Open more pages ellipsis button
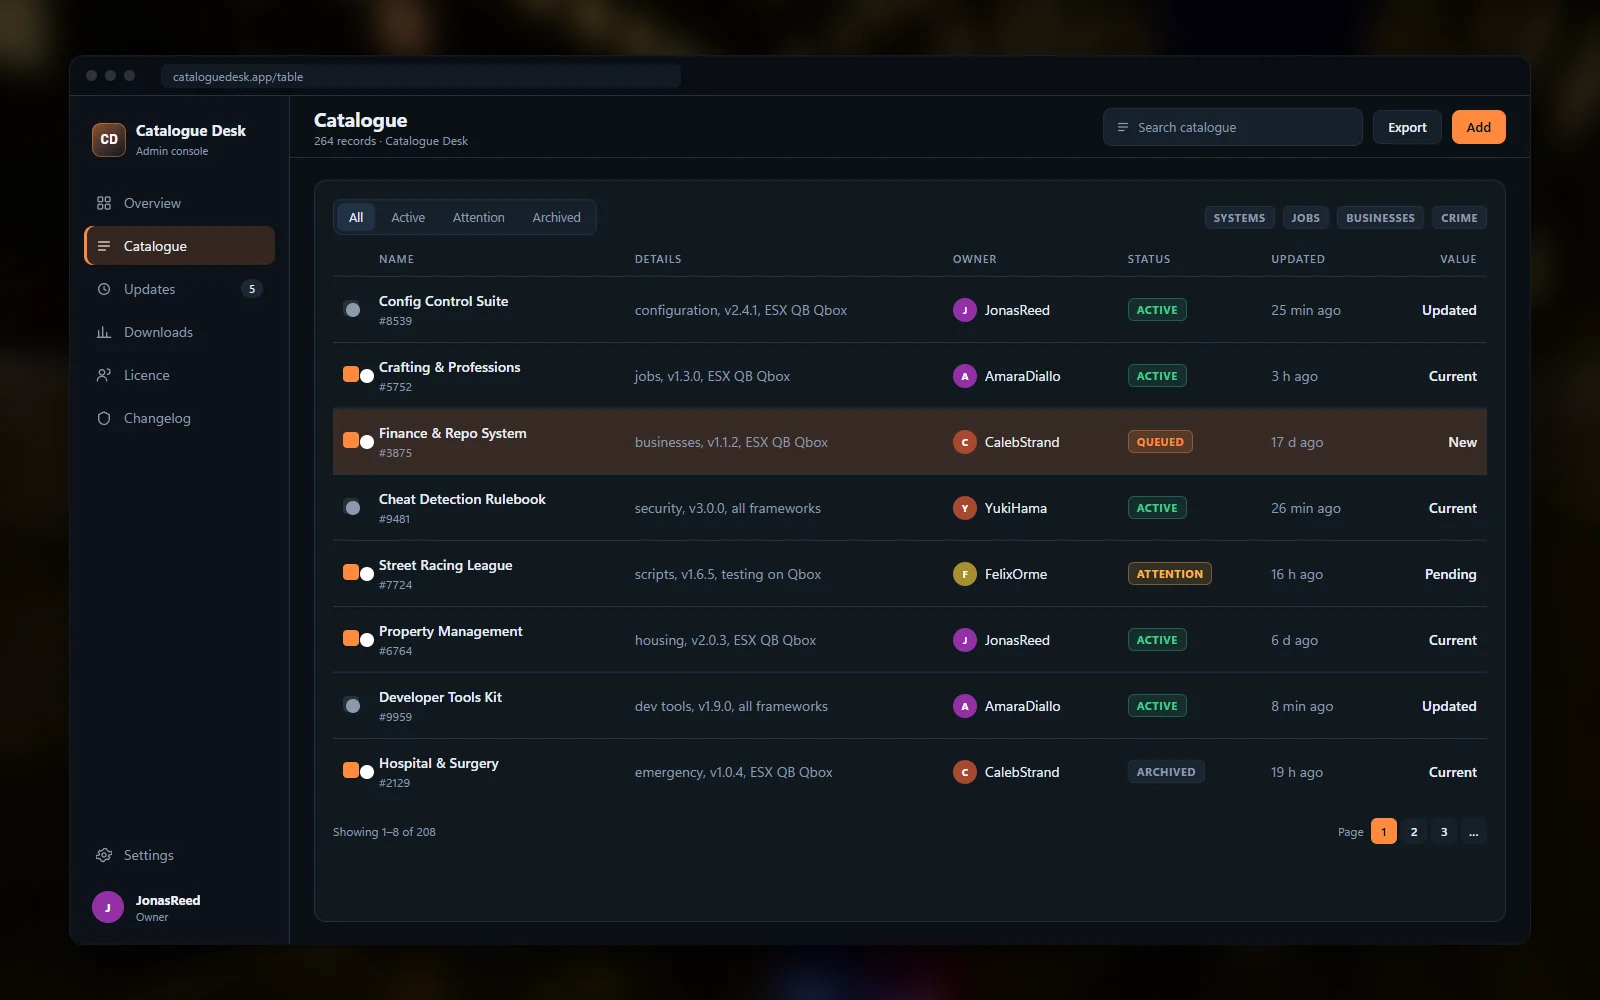This screenshot has width=1600, height=1000. coord(1474,831)
